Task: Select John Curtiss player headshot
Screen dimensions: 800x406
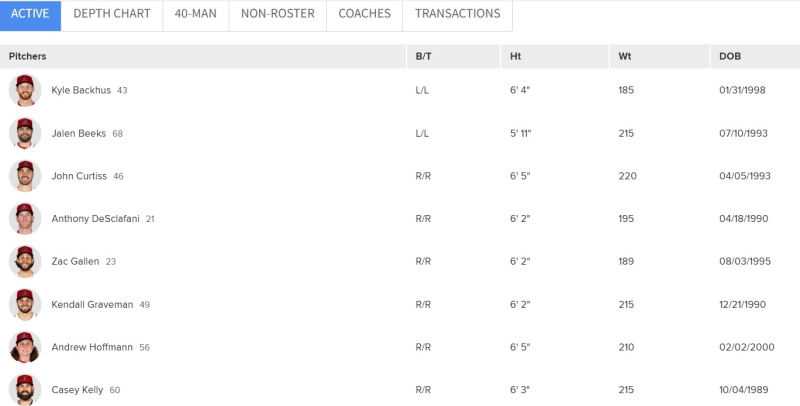Action: click(x=25, y=176)
